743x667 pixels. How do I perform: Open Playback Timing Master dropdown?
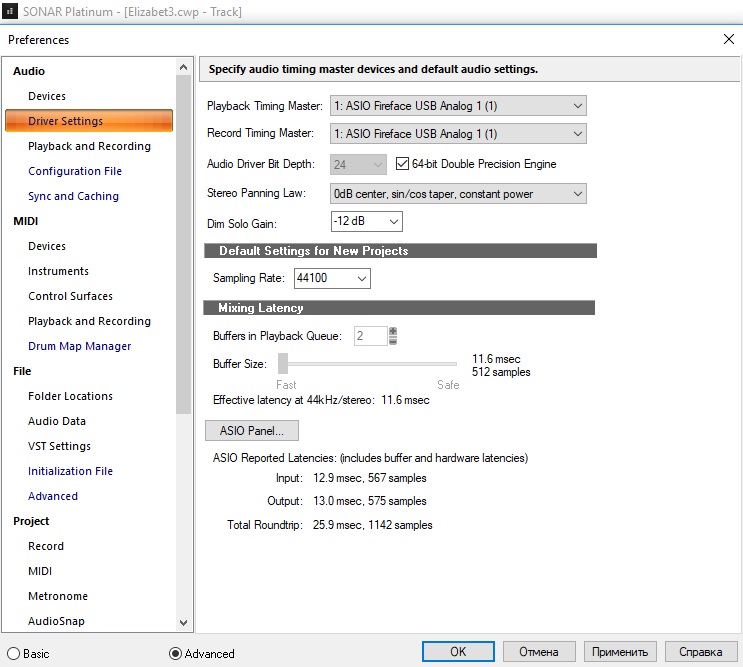458,106
